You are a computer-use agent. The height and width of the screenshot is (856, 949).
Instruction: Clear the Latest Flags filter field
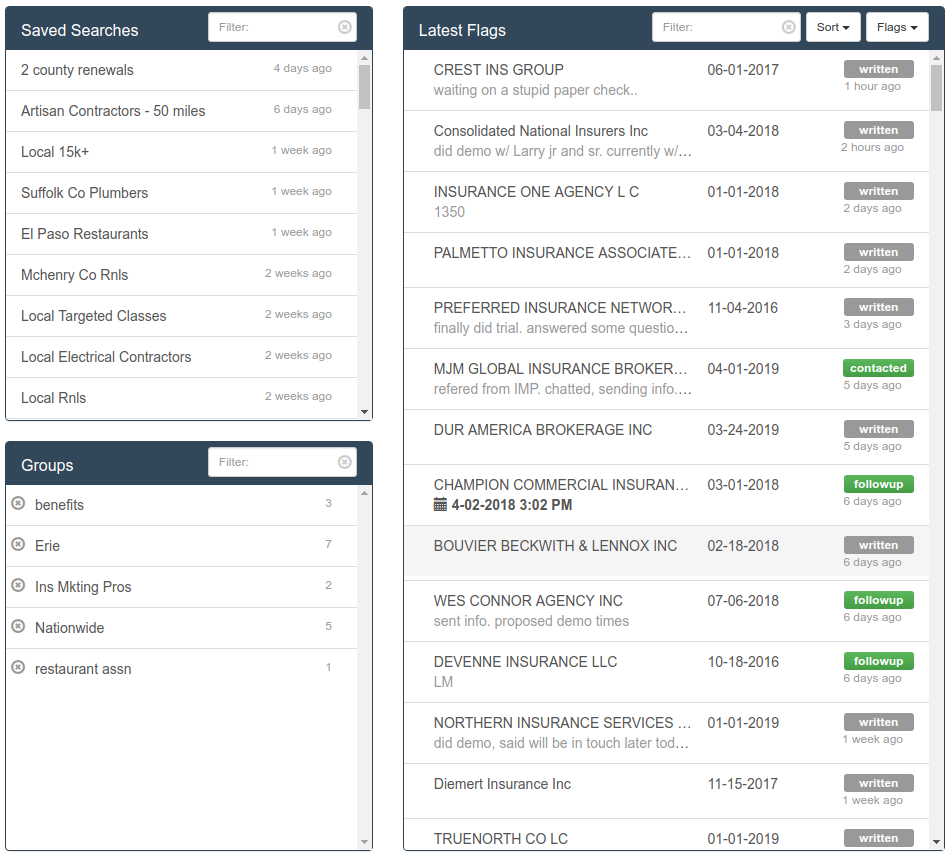click(789, 27)
